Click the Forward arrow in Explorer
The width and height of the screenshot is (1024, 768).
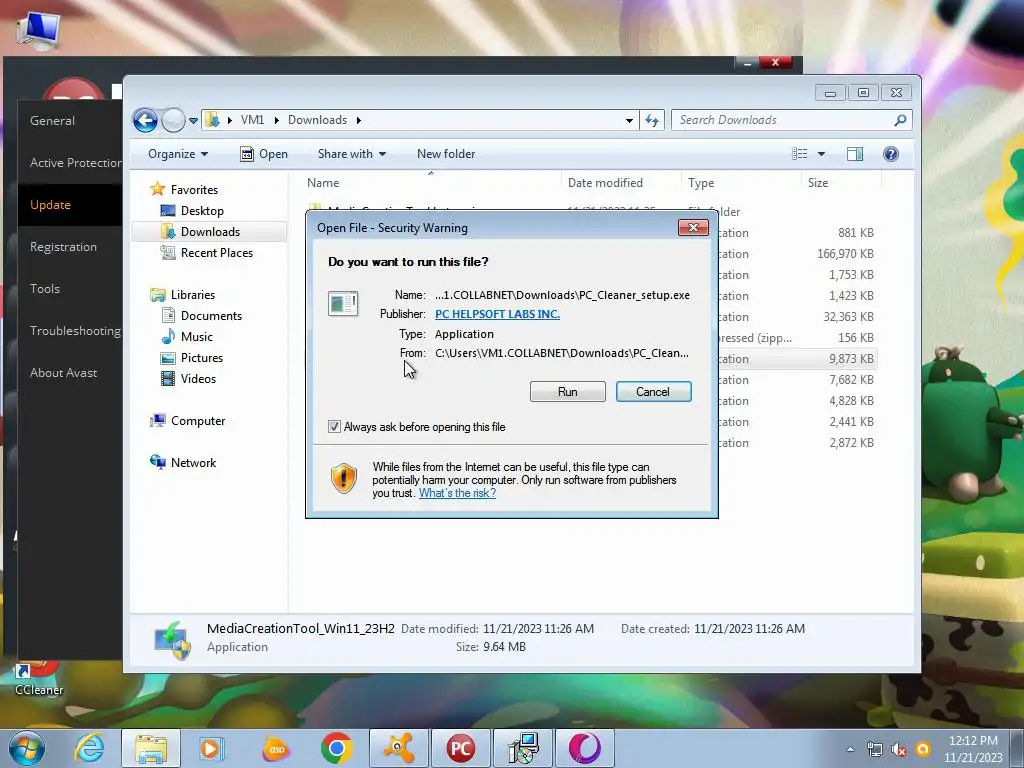(173, 120)
